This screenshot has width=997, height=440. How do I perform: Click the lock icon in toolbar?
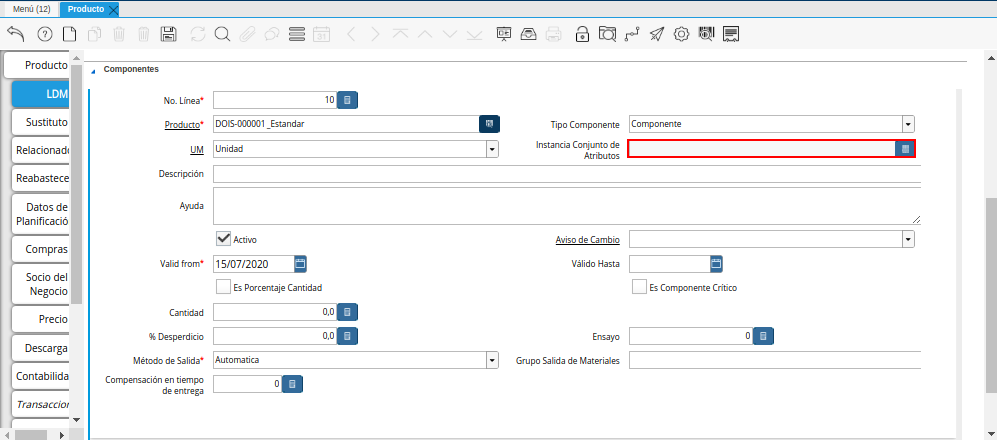[x=582, y=34]
